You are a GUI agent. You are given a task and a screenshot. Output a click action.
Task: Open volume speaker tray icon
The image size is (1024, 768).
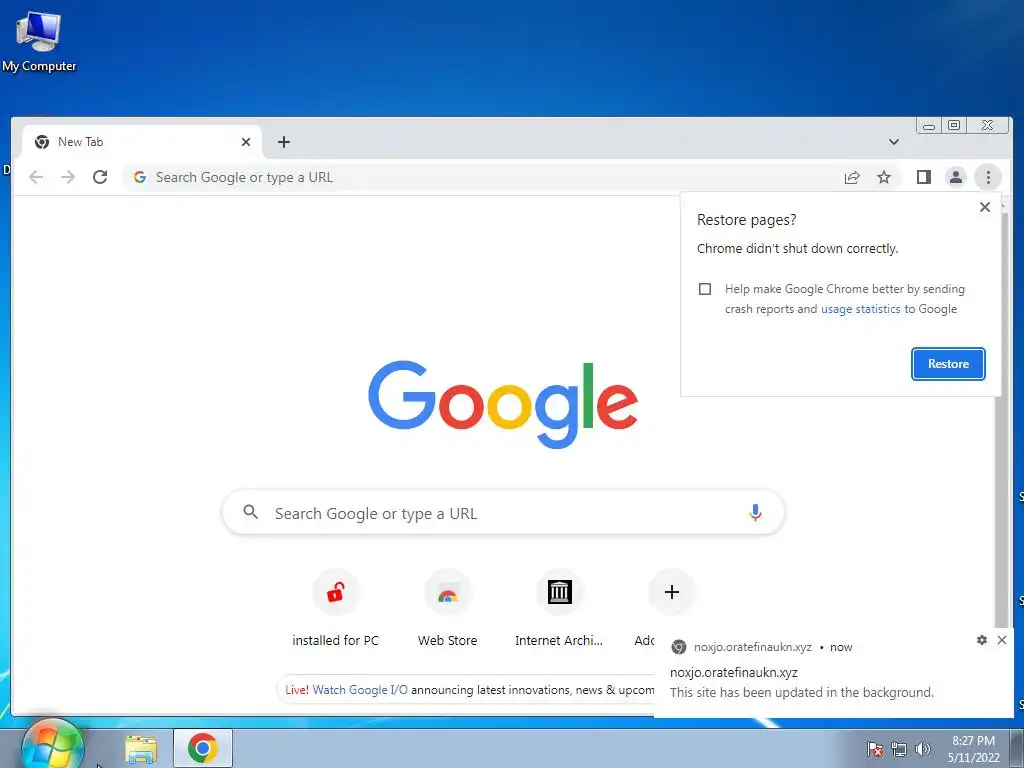tap(922, 749)
